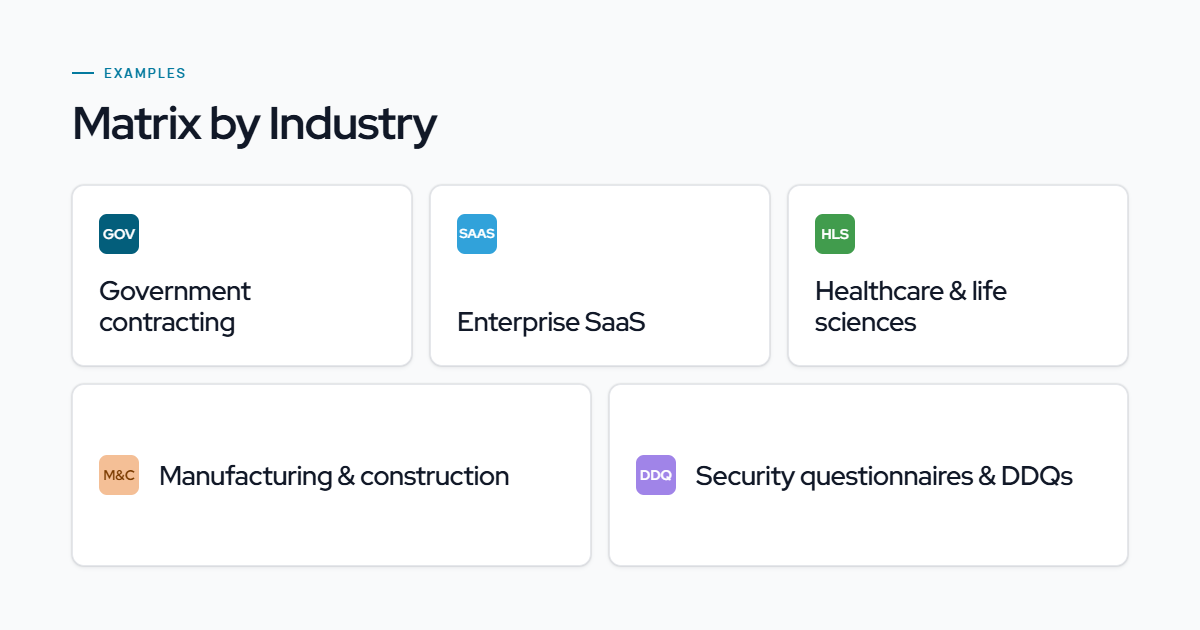Open the Enterprise SaaS card
The width and height of the screenshot is (1200, 630).
[600, 275]
